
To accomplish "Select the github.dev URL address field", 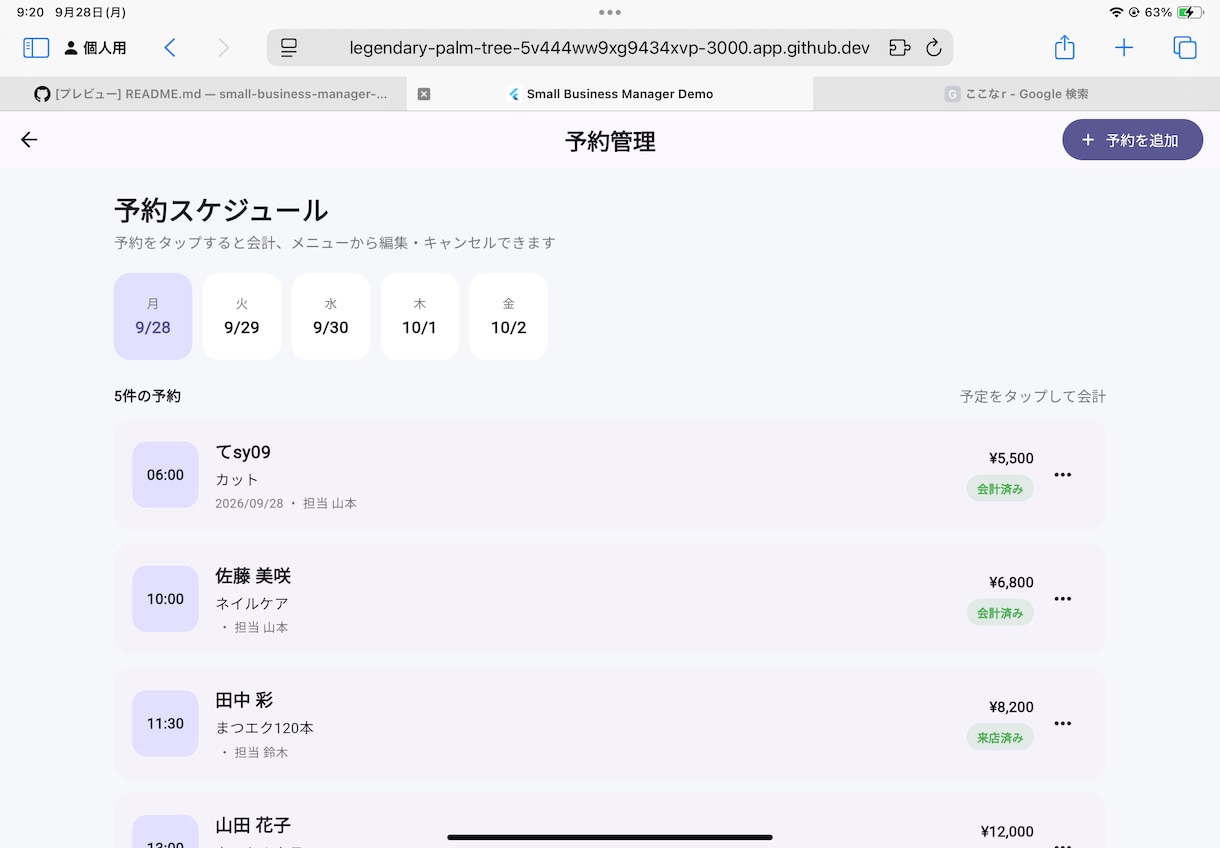I will pos(609,47).
